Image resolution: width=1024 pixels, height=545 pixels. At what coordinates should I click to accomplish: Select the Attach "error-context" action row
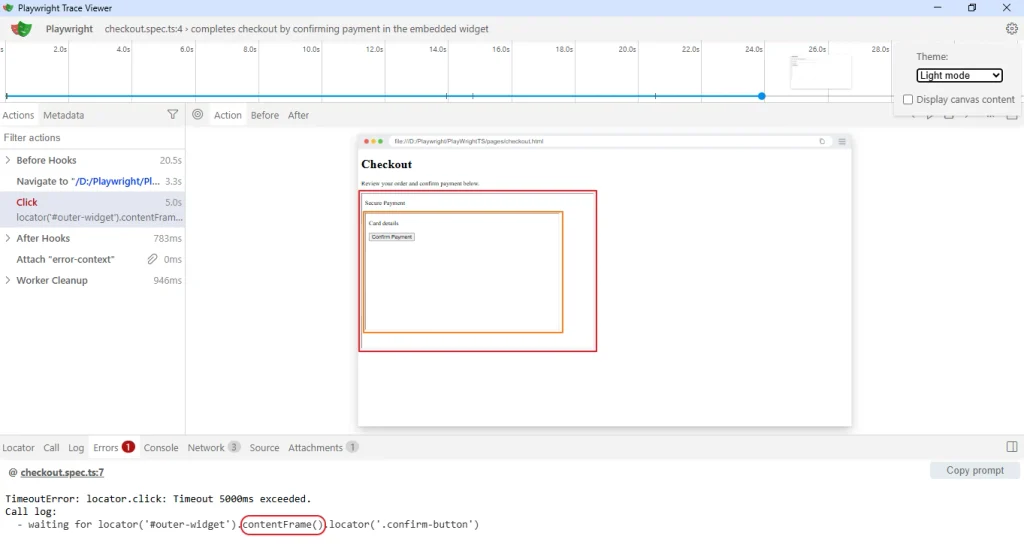pyautogui.click(x=92, y=259)
